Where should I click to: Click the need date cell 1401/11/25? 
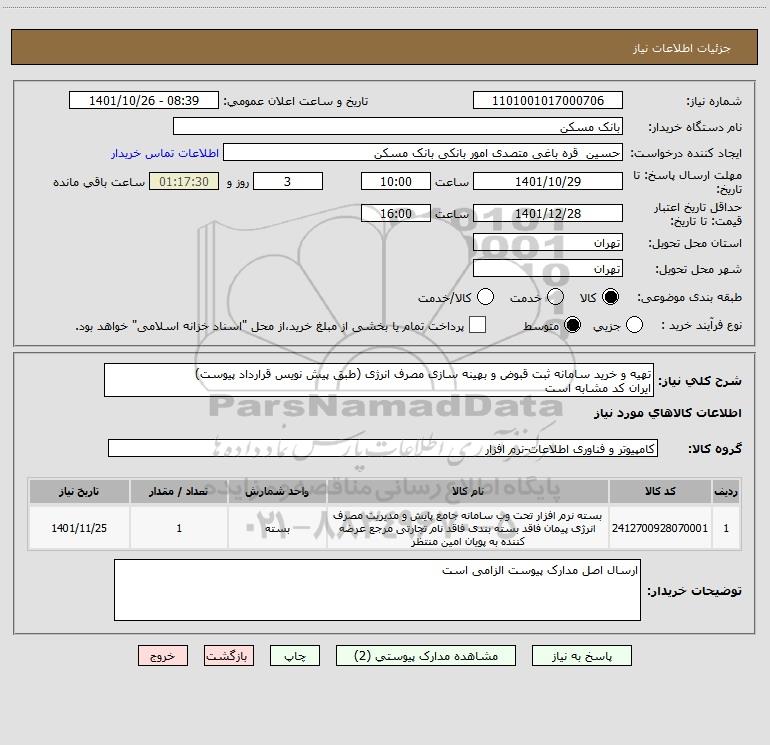pos(79,528)
